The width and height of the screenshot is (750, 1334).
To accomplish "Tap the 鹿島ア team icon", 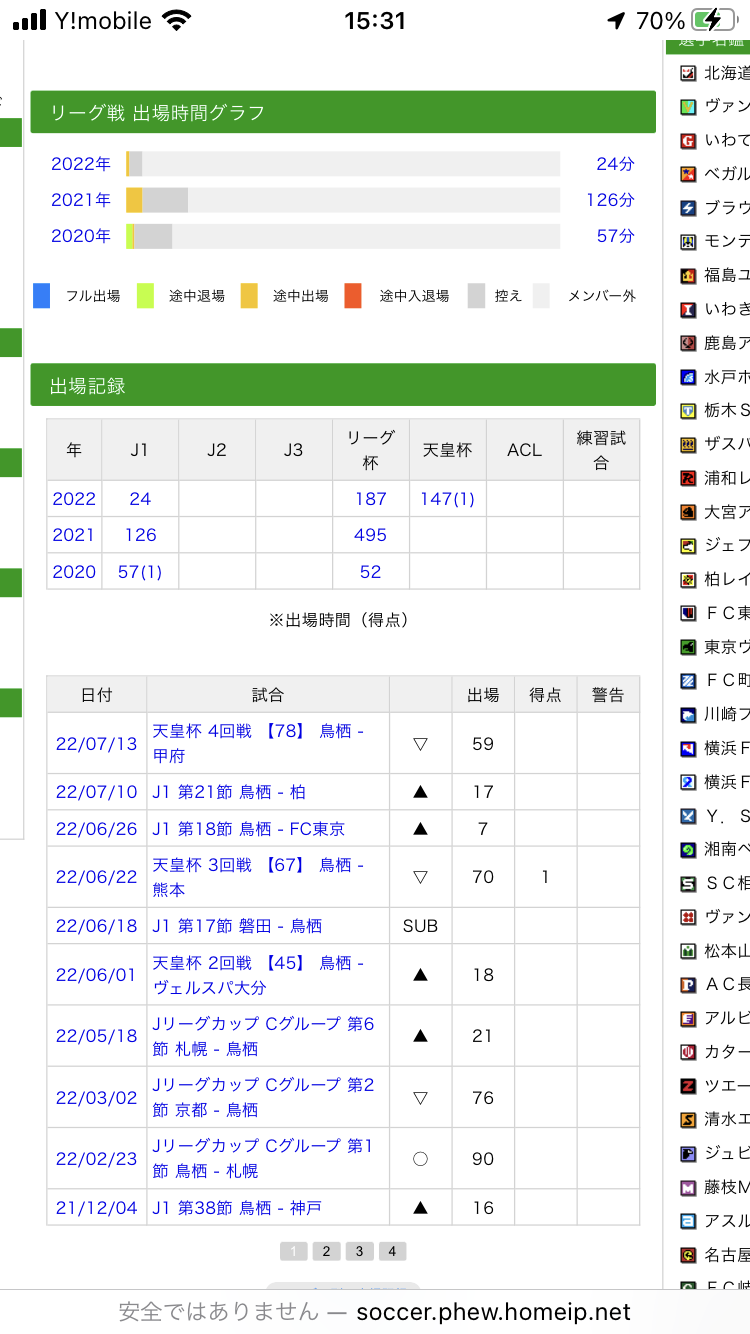I will coord(688,343).
